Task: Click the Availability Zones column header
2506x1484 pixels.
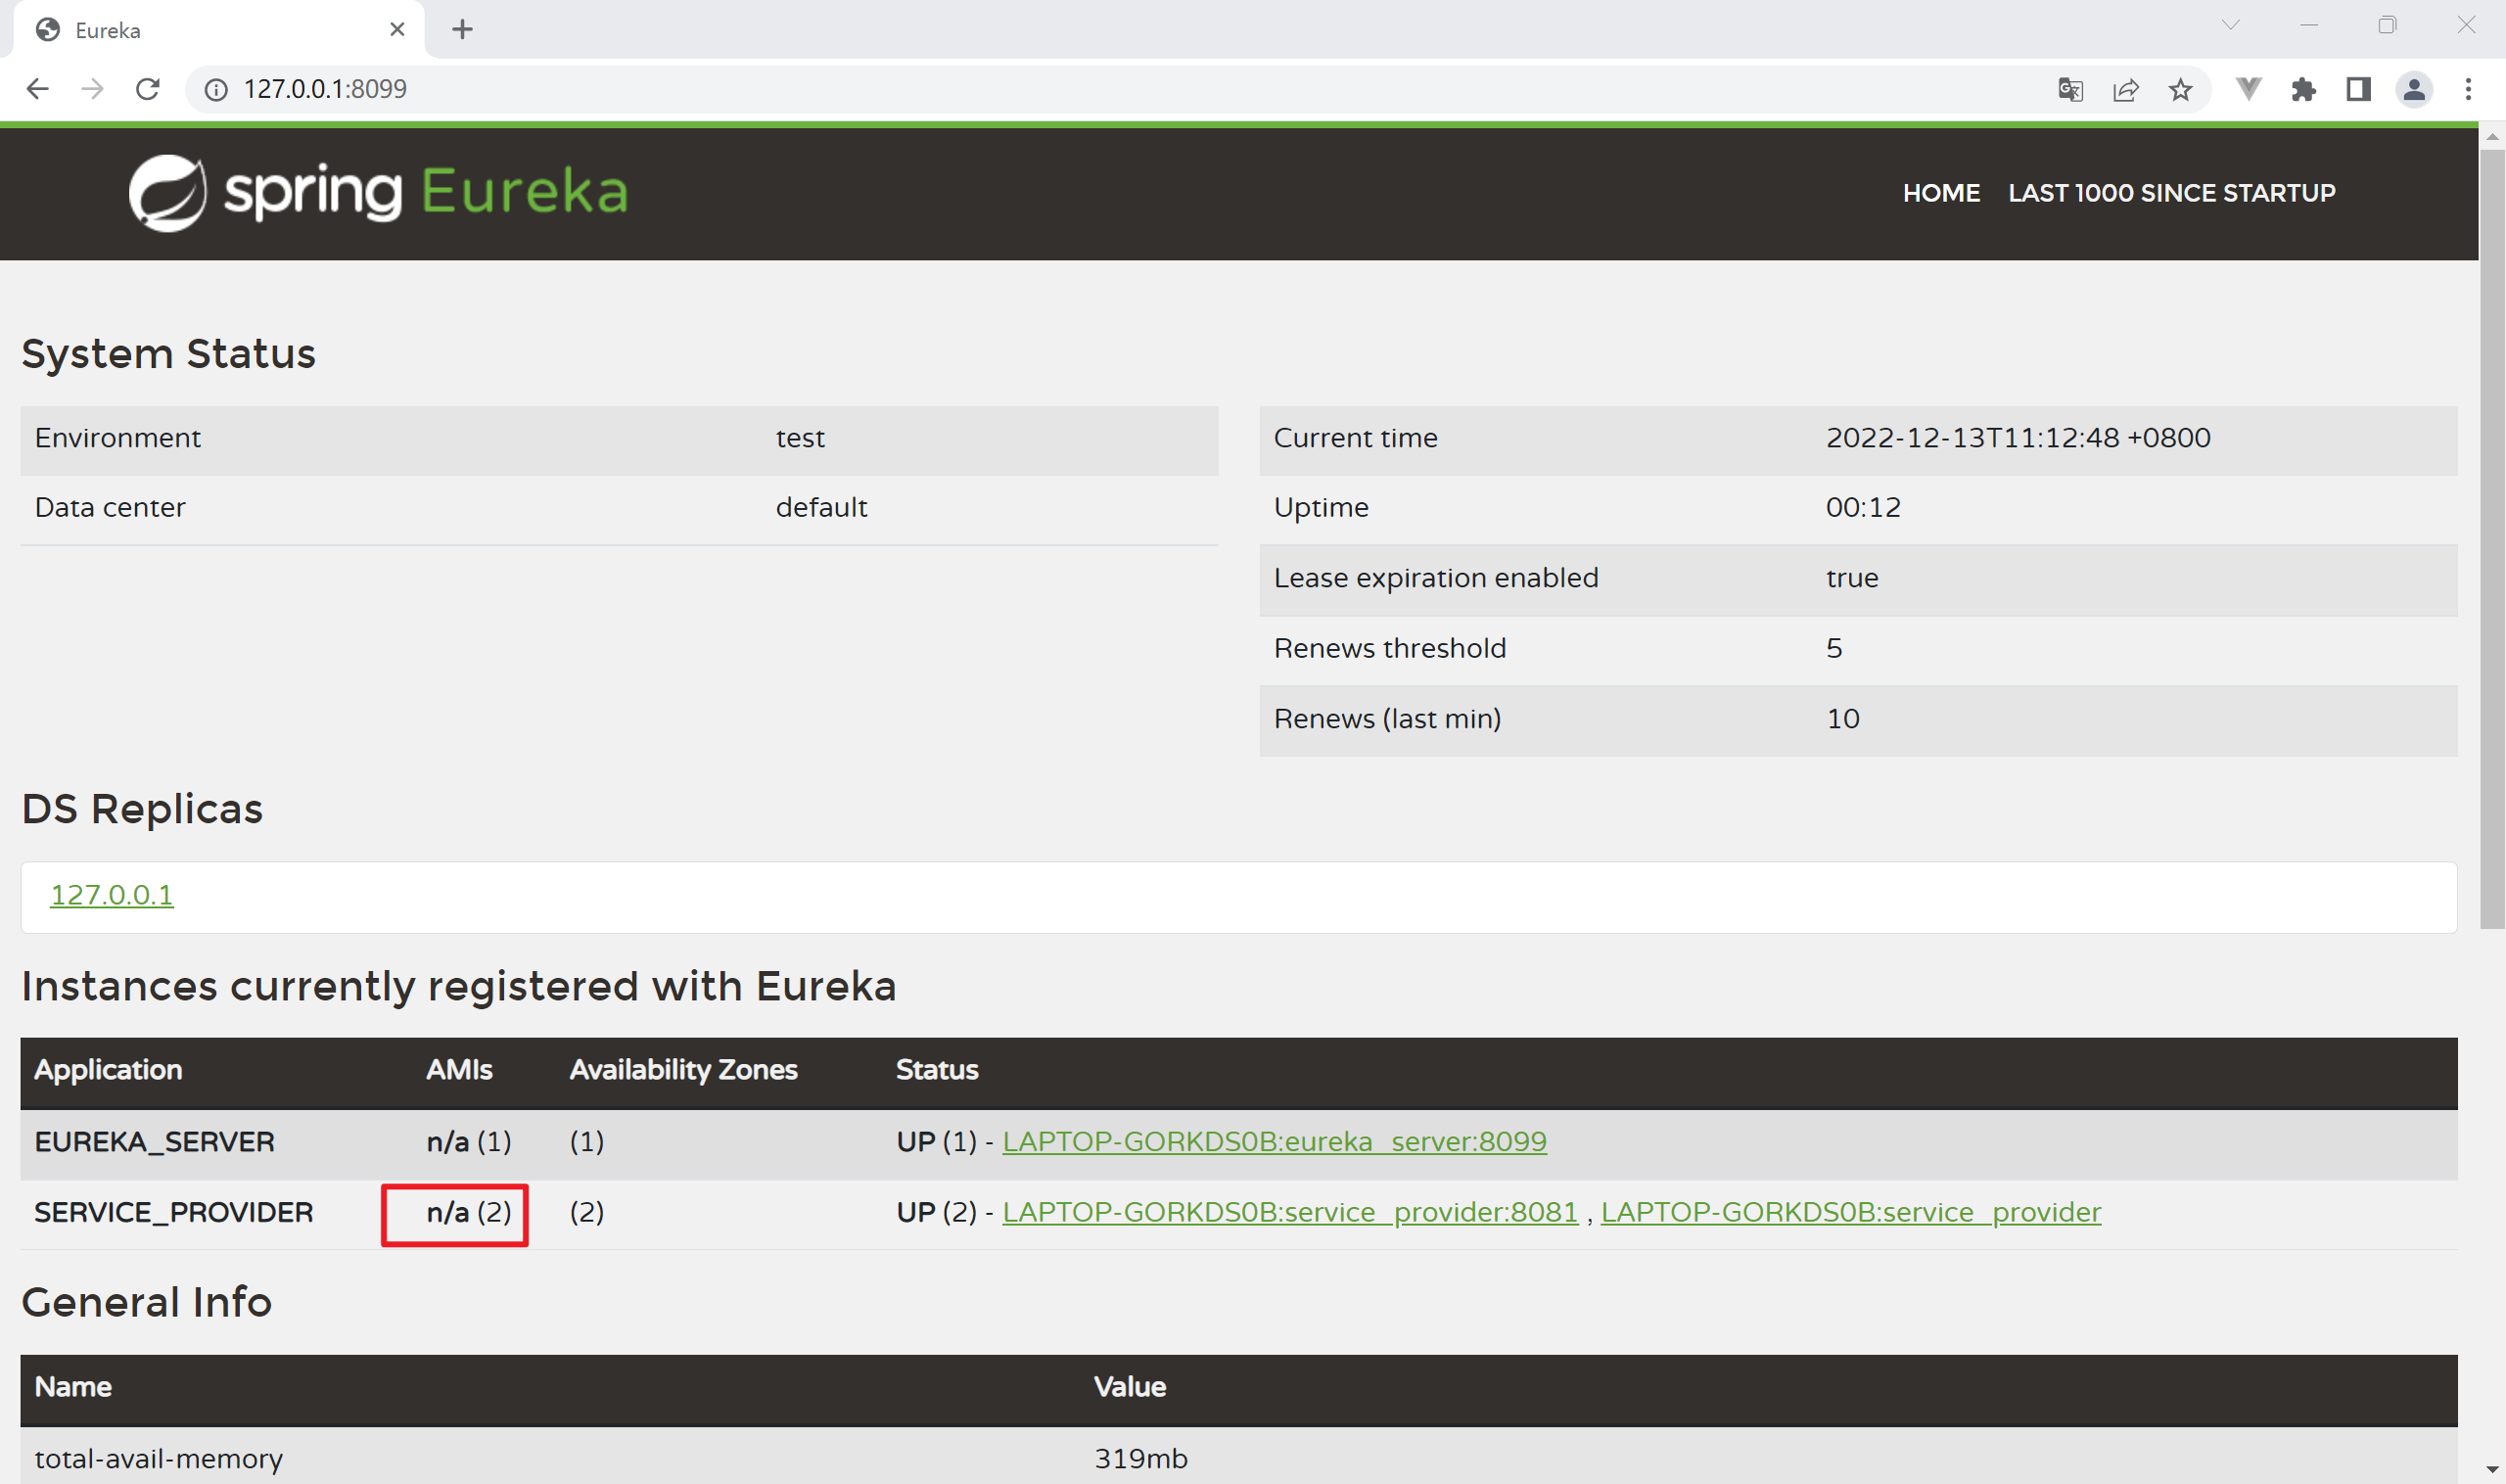Action: (684, 1070)
